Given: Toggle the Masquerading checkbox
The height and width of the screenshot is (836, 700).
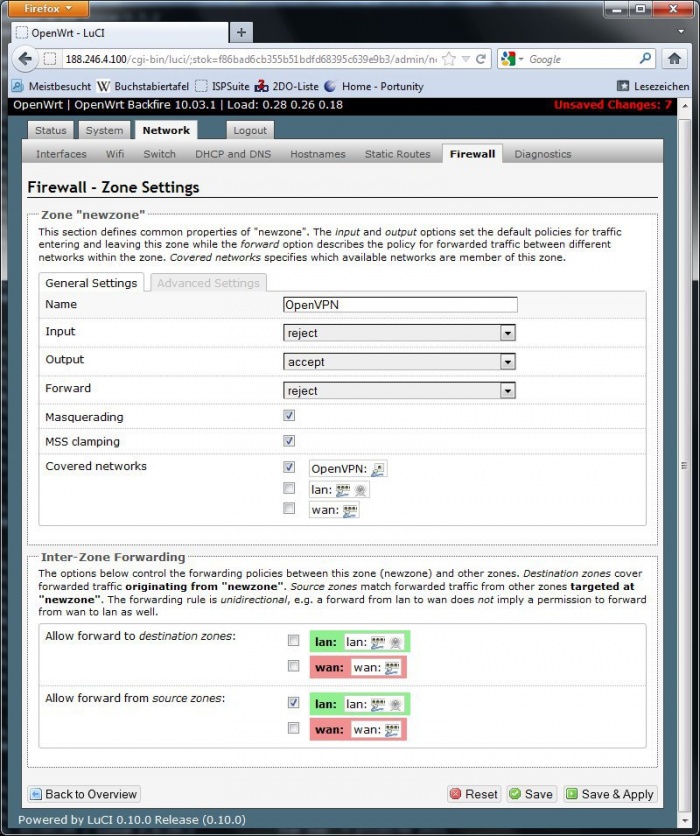Looking at the screenshot, I should (x=289, y=416).
